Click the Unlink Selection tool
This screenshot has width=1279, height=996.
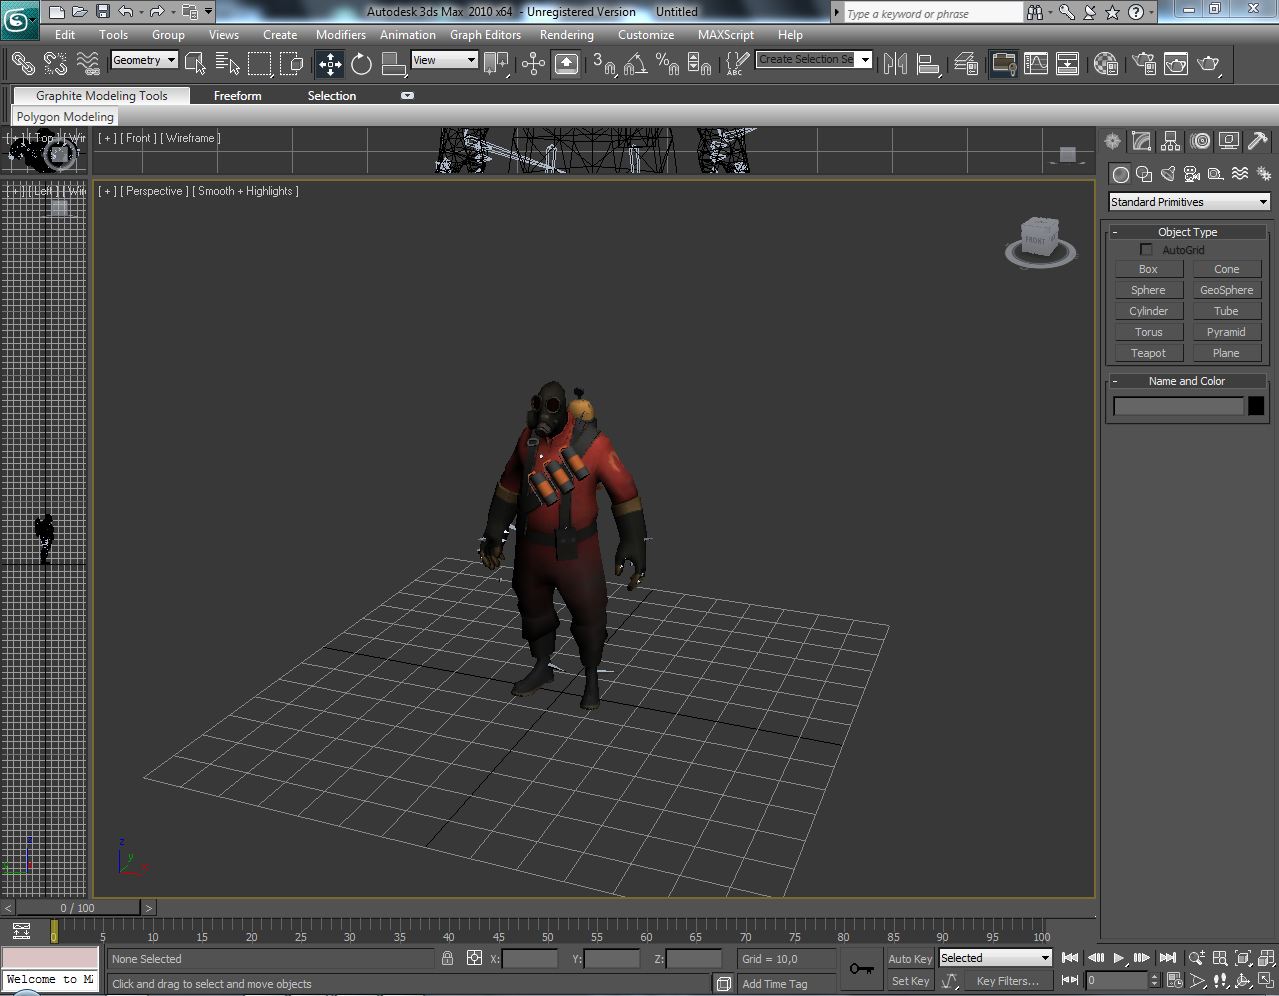[x=55, y=64]
